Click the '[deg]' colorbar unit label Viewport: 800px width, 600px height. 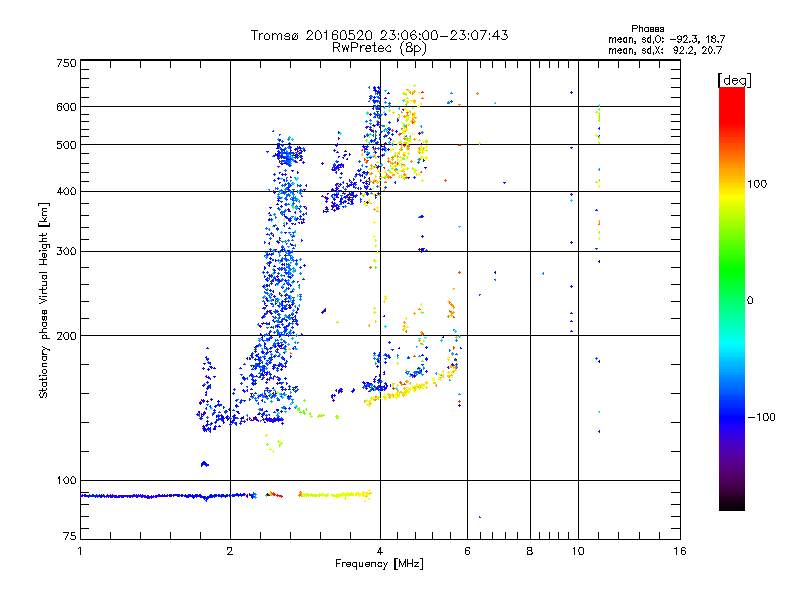pos(734,80)
